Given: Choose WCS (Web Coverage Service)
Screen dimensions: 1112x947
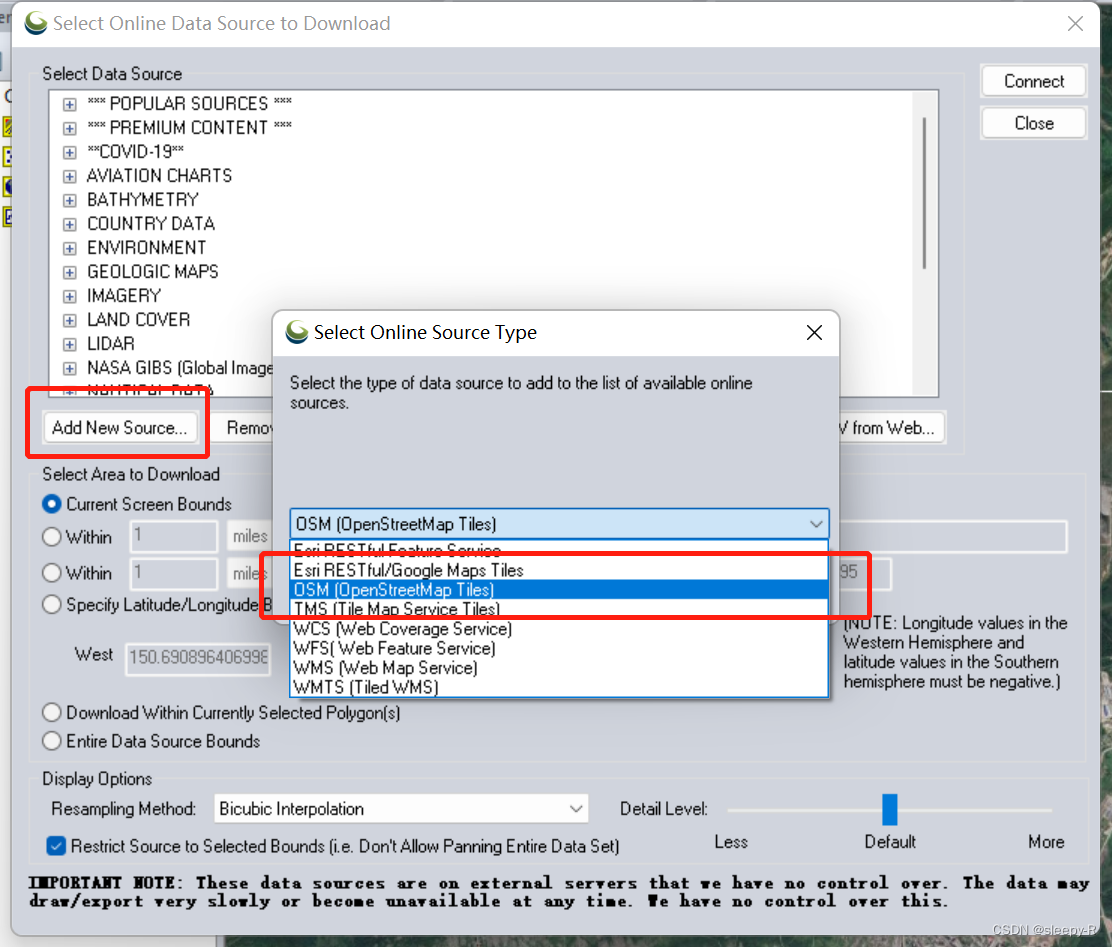Looking at the screenshot, I should 559,629.
